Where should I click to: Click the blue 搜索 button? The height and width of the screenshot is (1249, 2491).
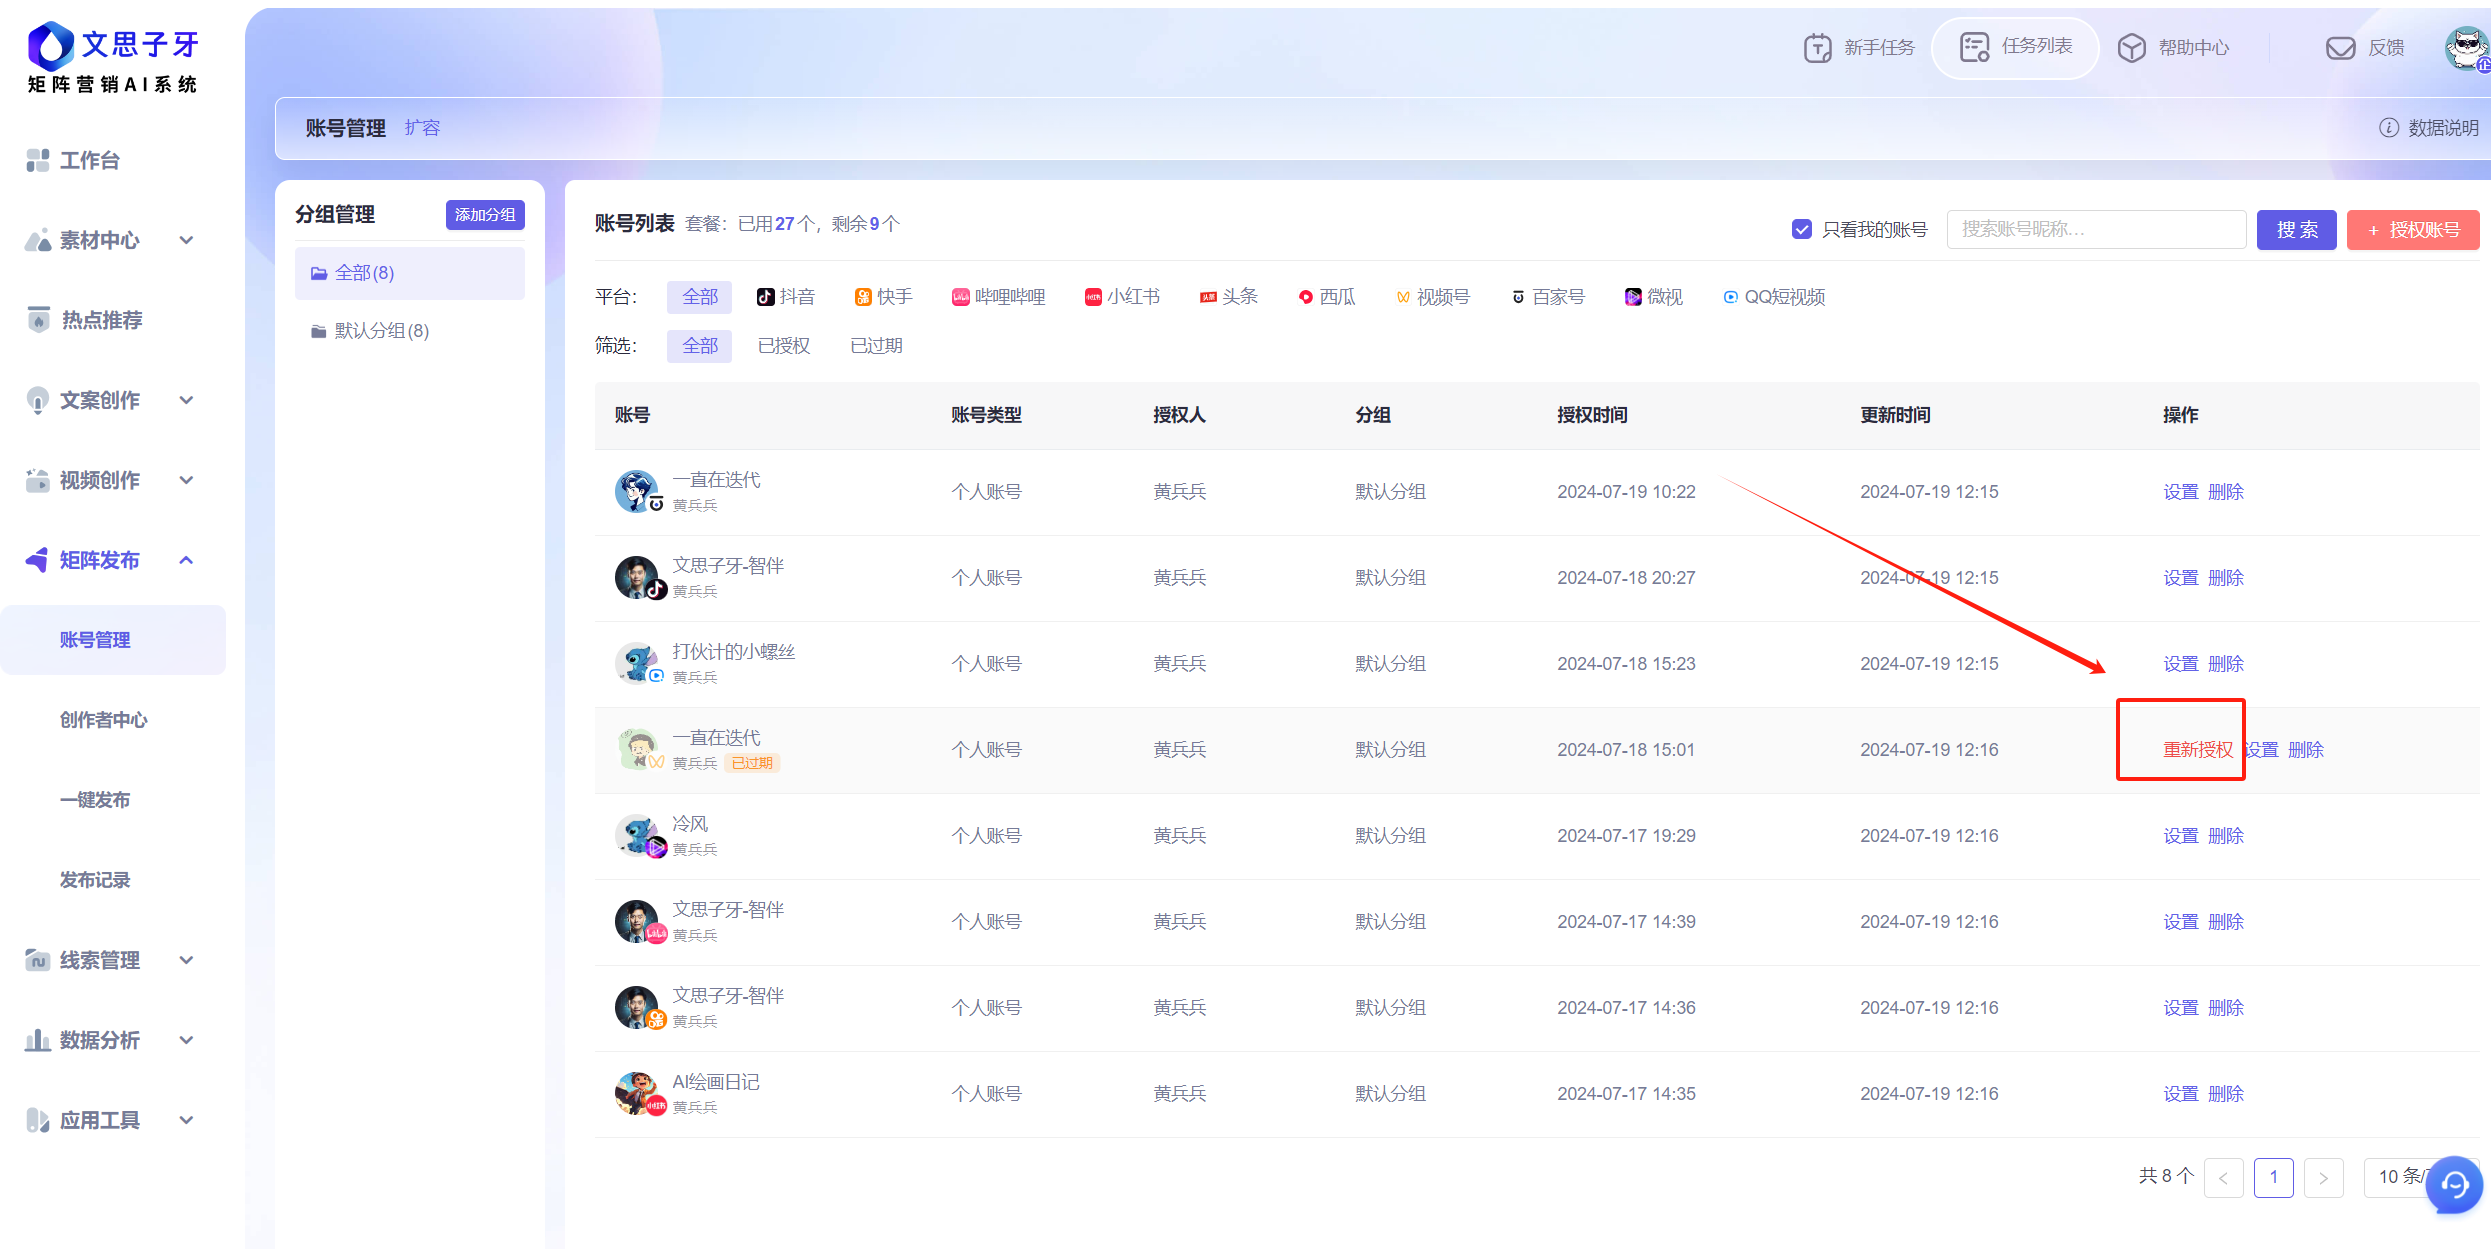[x=2297, y=230]
